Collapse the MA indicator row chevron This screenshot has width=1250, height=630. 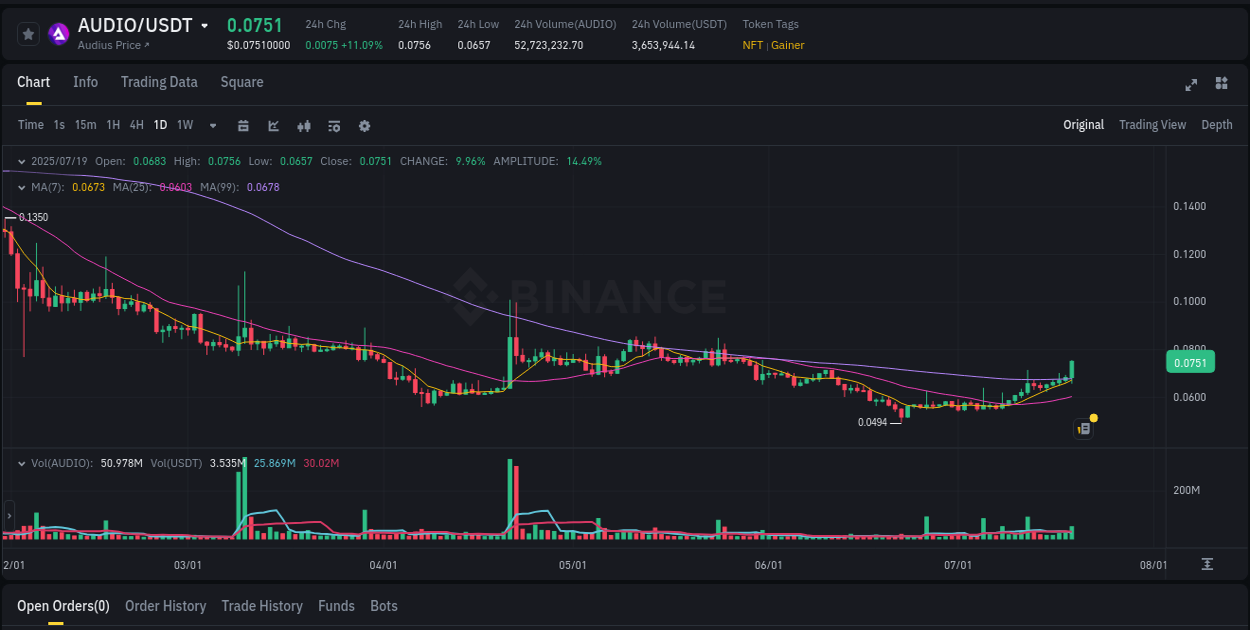tap(20, 187)
